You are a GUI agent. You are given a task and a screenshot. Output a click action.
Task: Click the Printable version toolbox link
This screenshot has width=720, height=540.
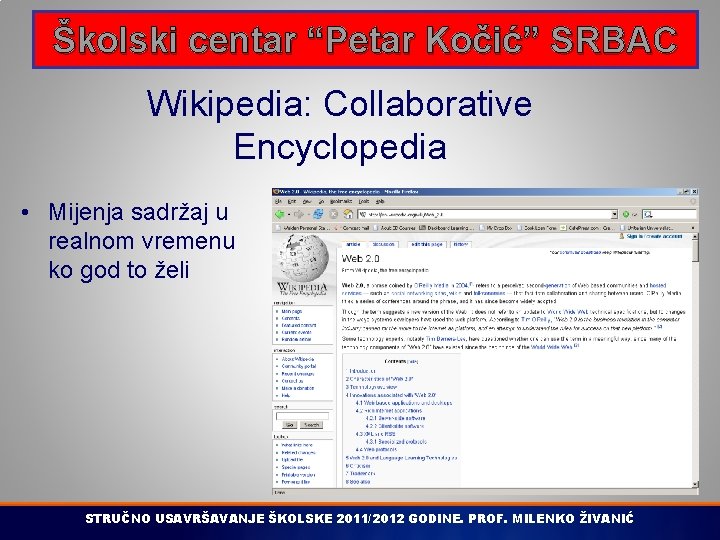298,475
